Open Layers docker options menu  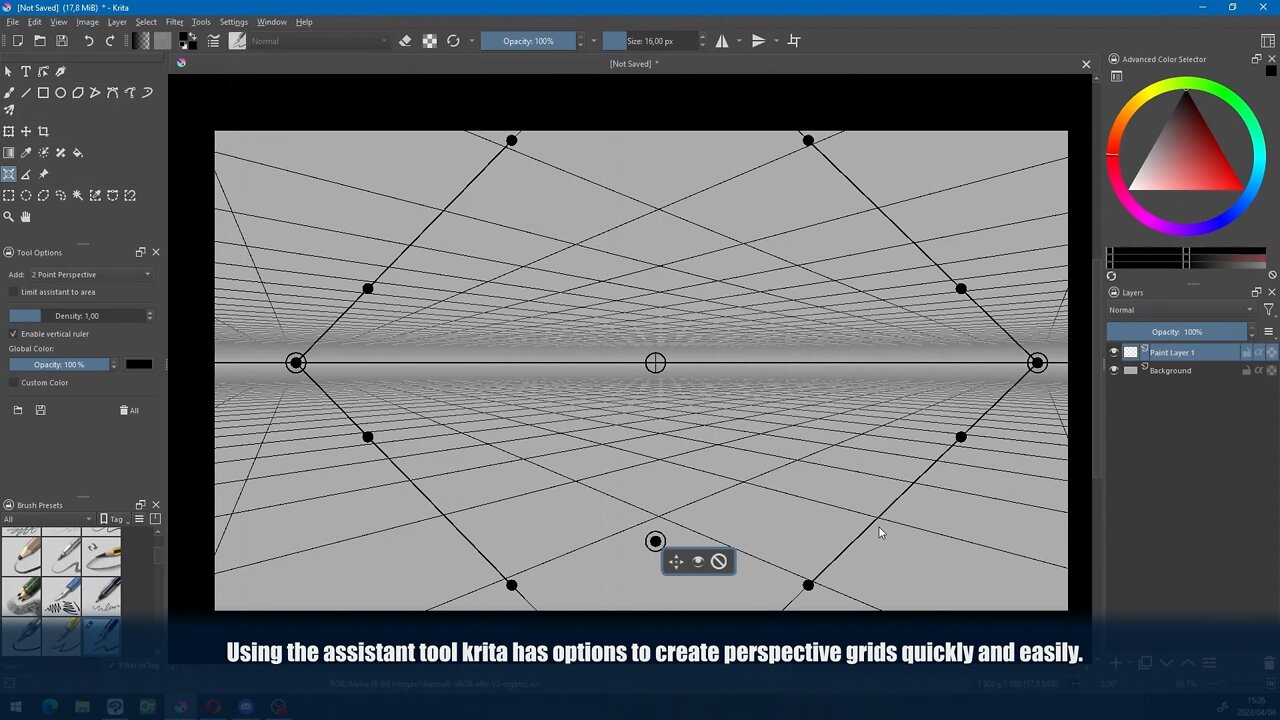coord(1269,331)
